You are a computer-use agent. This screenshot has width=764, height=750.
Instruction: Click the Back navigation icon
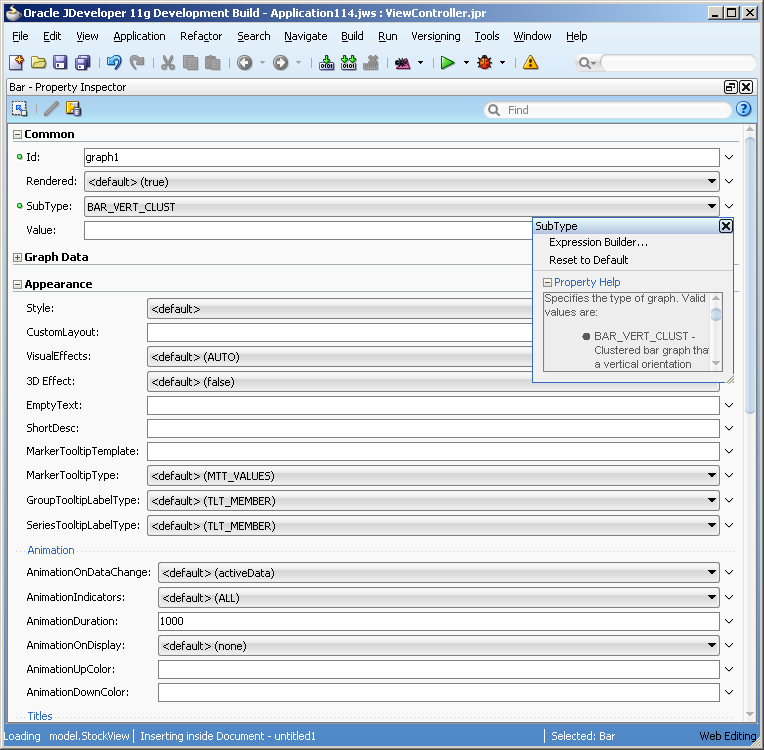245,62
